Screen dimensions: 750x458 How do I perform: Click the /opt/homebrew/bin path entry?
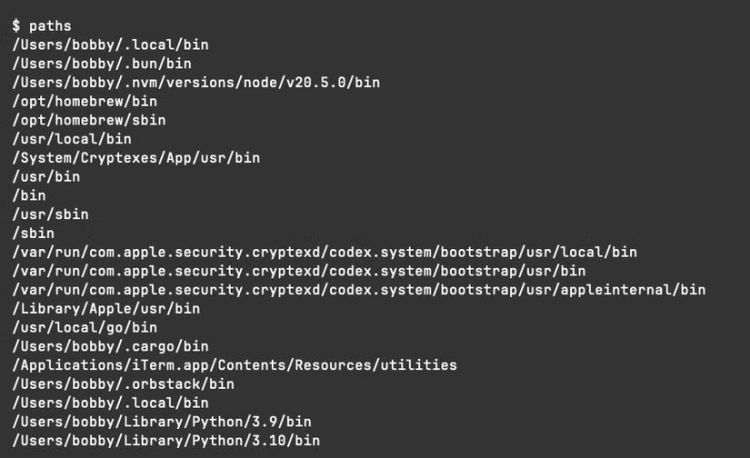coord(85,101)
